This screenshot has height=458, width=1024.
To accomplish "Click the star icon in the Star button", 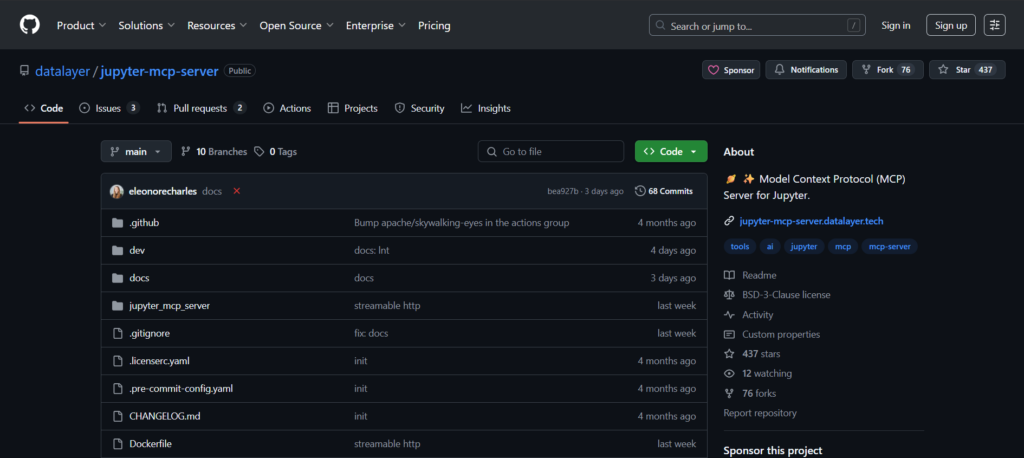I will pyautogui.click(x=943, y=70).
